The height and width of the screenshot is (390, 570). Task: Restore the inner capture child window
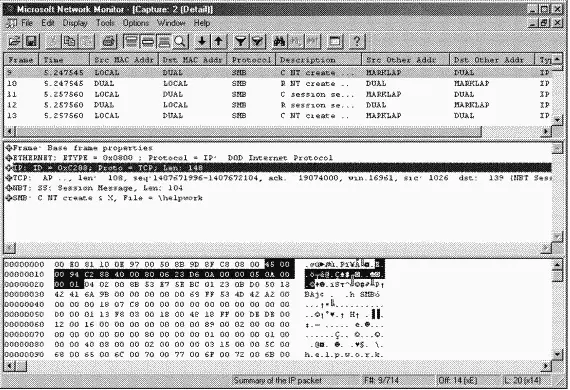(x=545, y=23)
